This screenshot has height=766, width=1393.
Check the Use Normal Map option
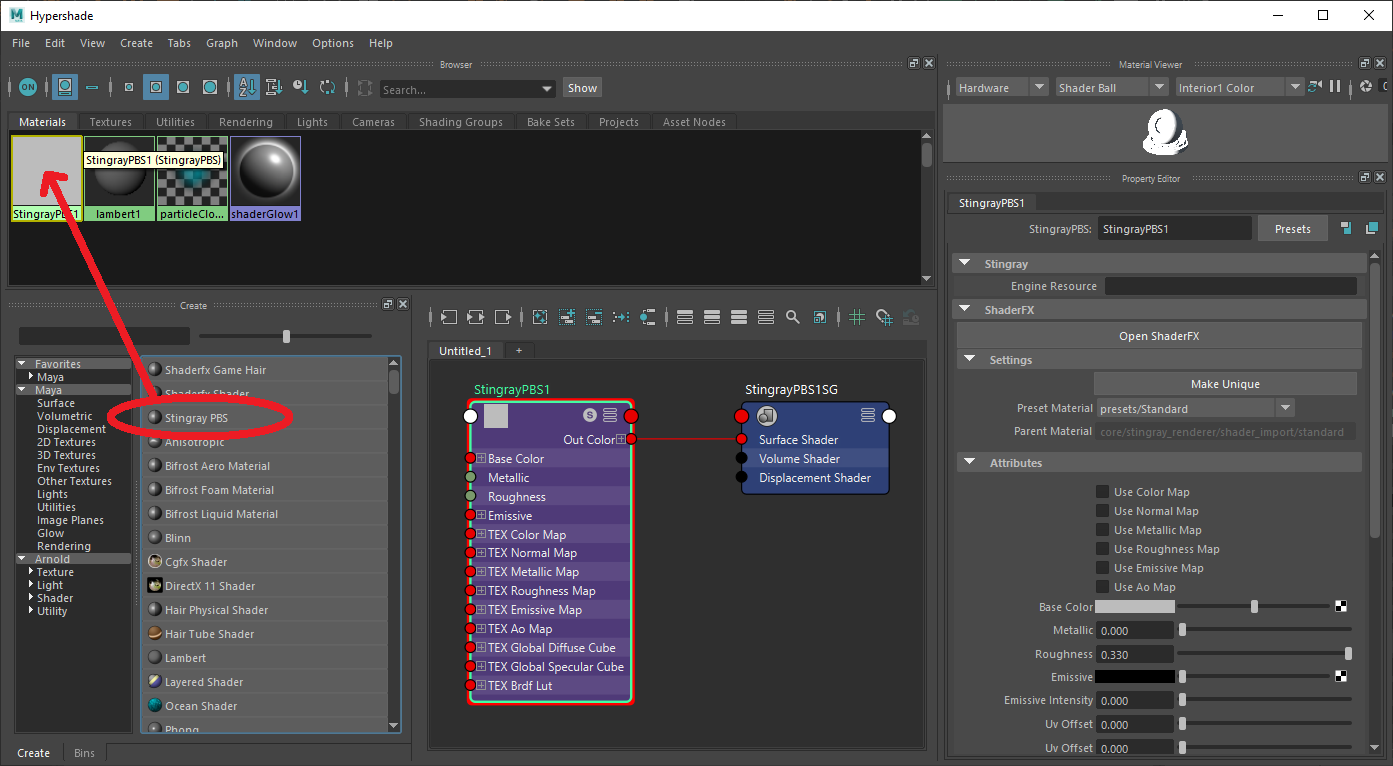pos(1102,511)
